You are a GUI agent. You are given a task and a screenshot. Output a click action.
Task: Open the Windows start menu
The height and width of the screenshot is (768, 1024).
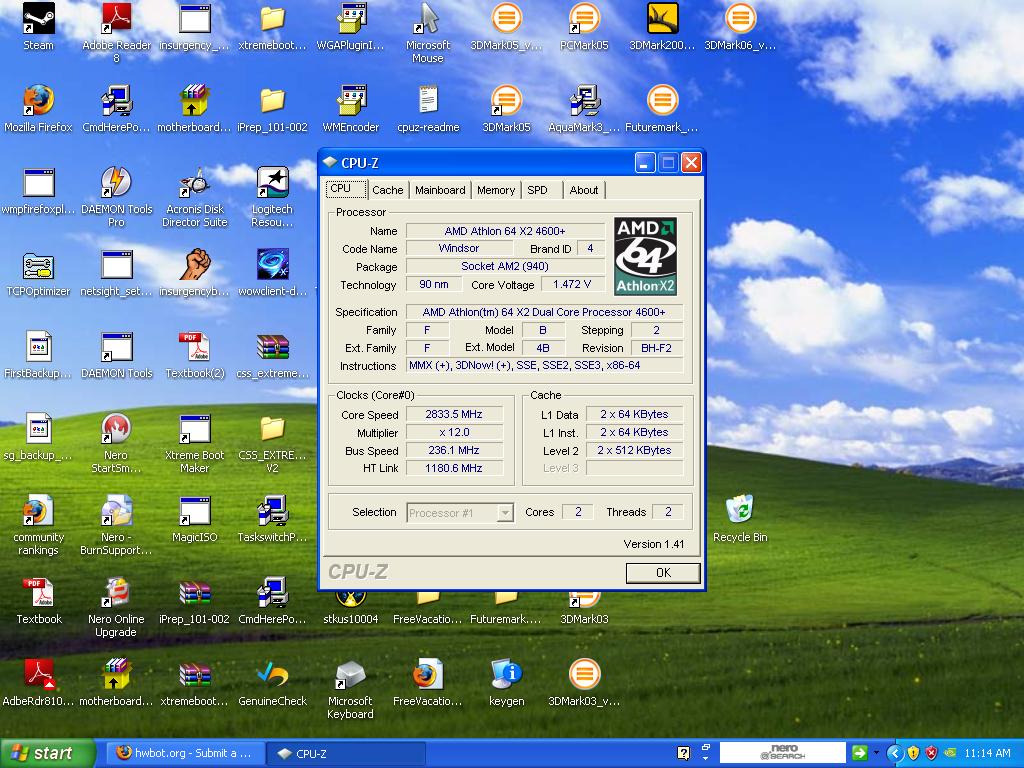click(47, 753)
